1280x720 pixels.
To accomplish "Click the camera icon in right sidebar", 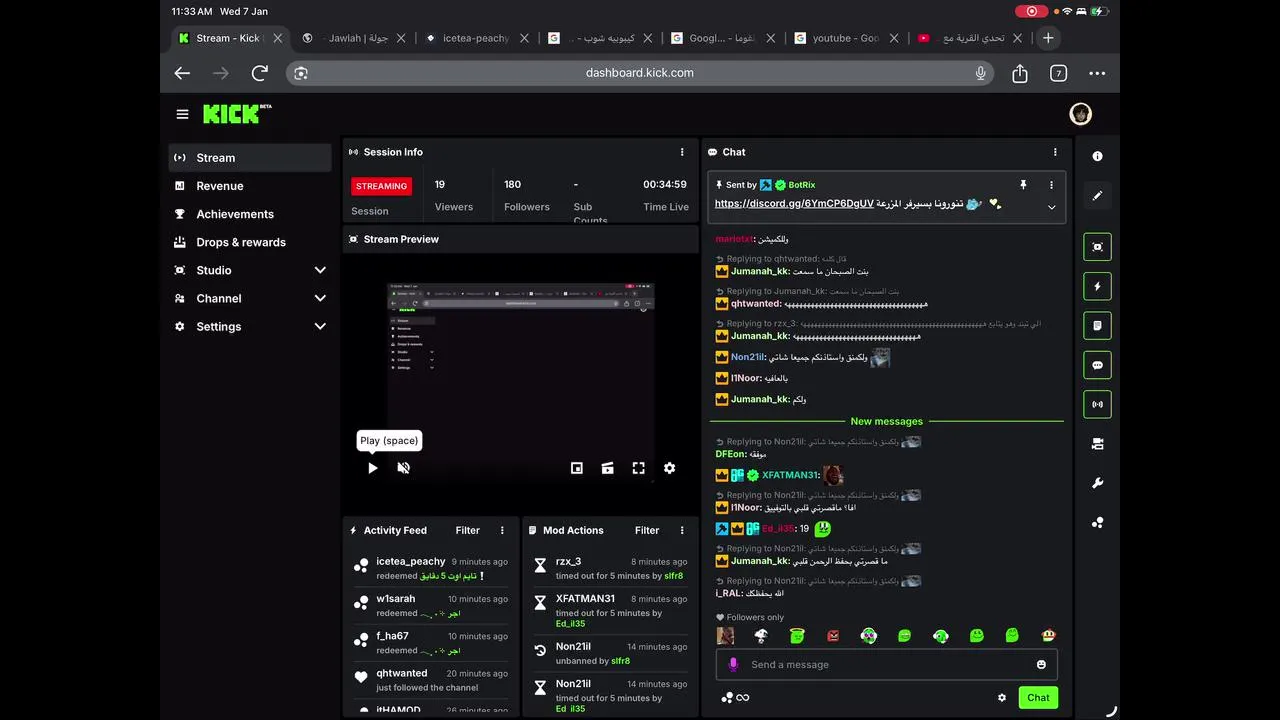I will tap(1097, 444).
